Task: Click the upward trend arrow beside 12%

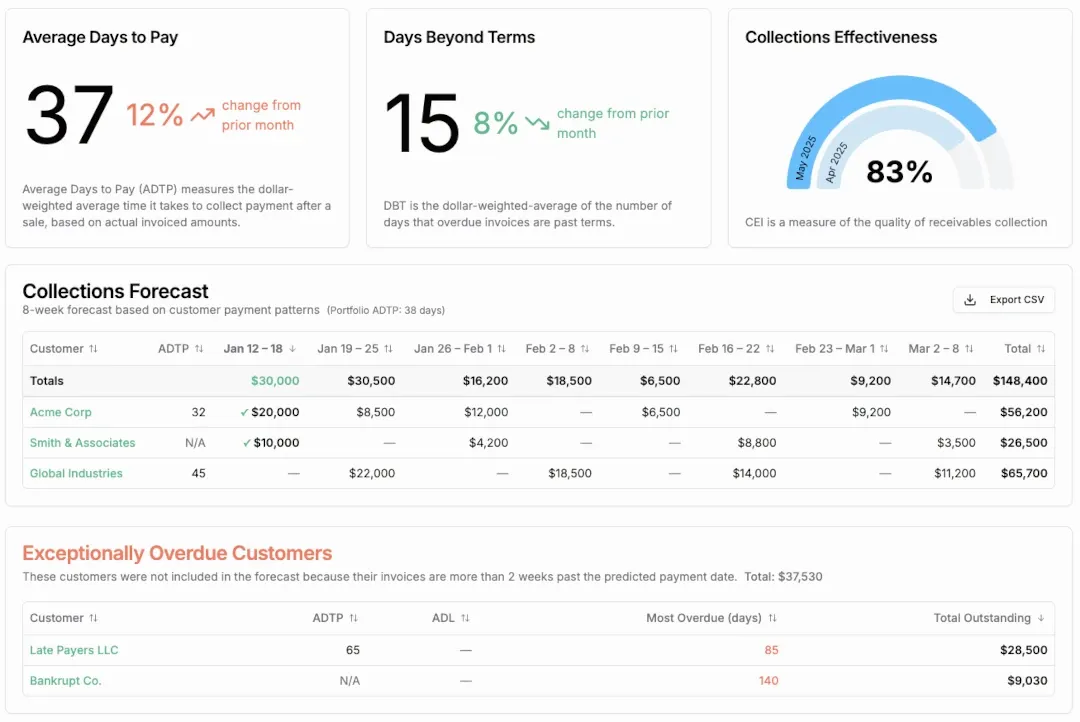Action: [202, 115]
